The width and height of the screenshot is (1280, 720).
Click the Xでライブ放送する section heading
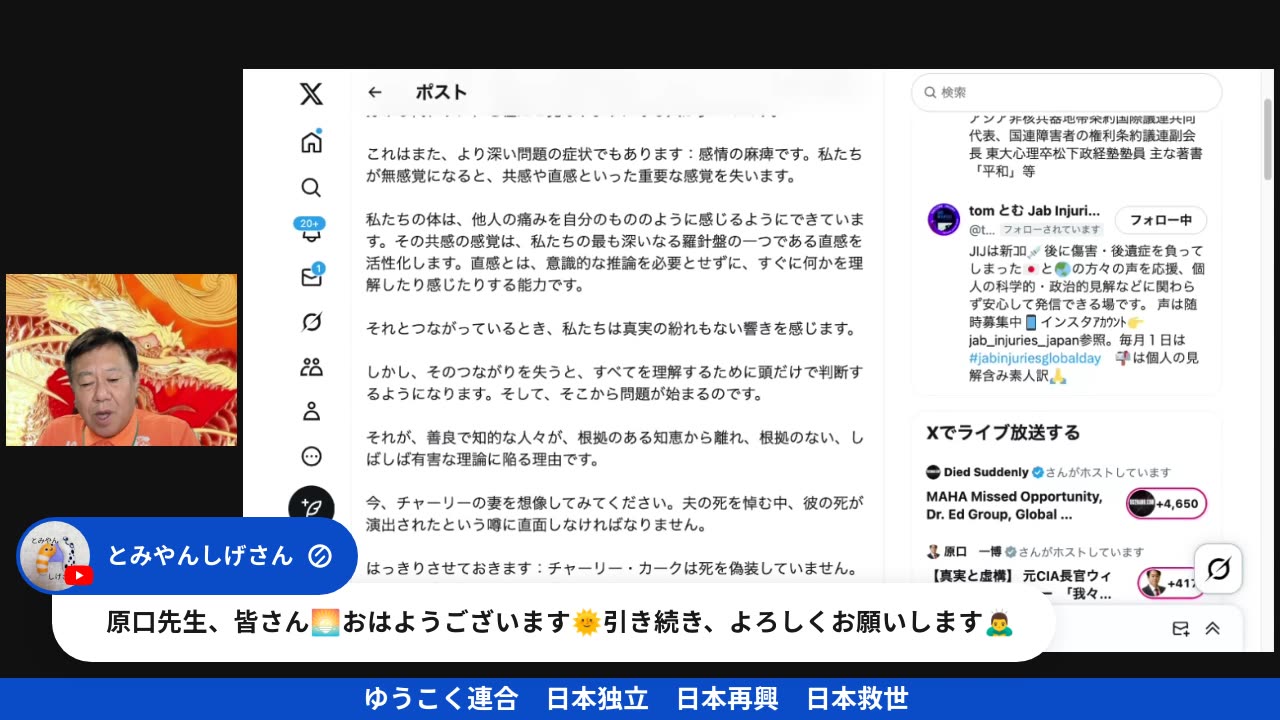[x=1003, y=433]
